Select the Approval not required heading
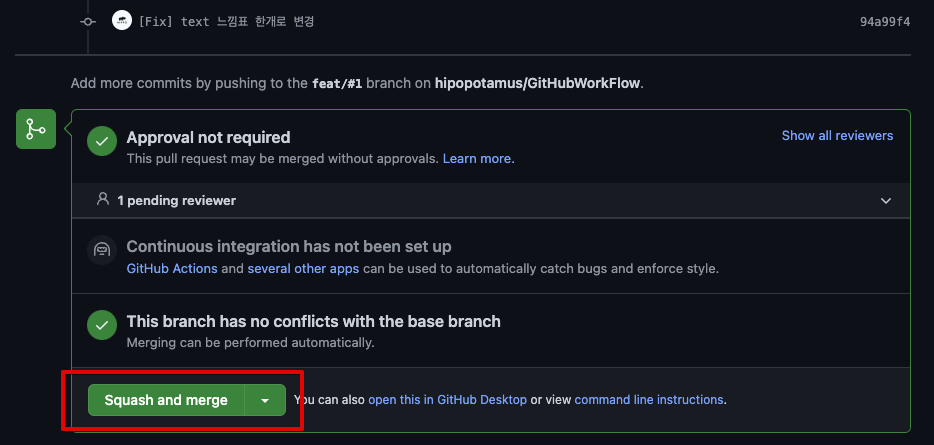The height and width of the screenshot is (445, 934). 208,138
